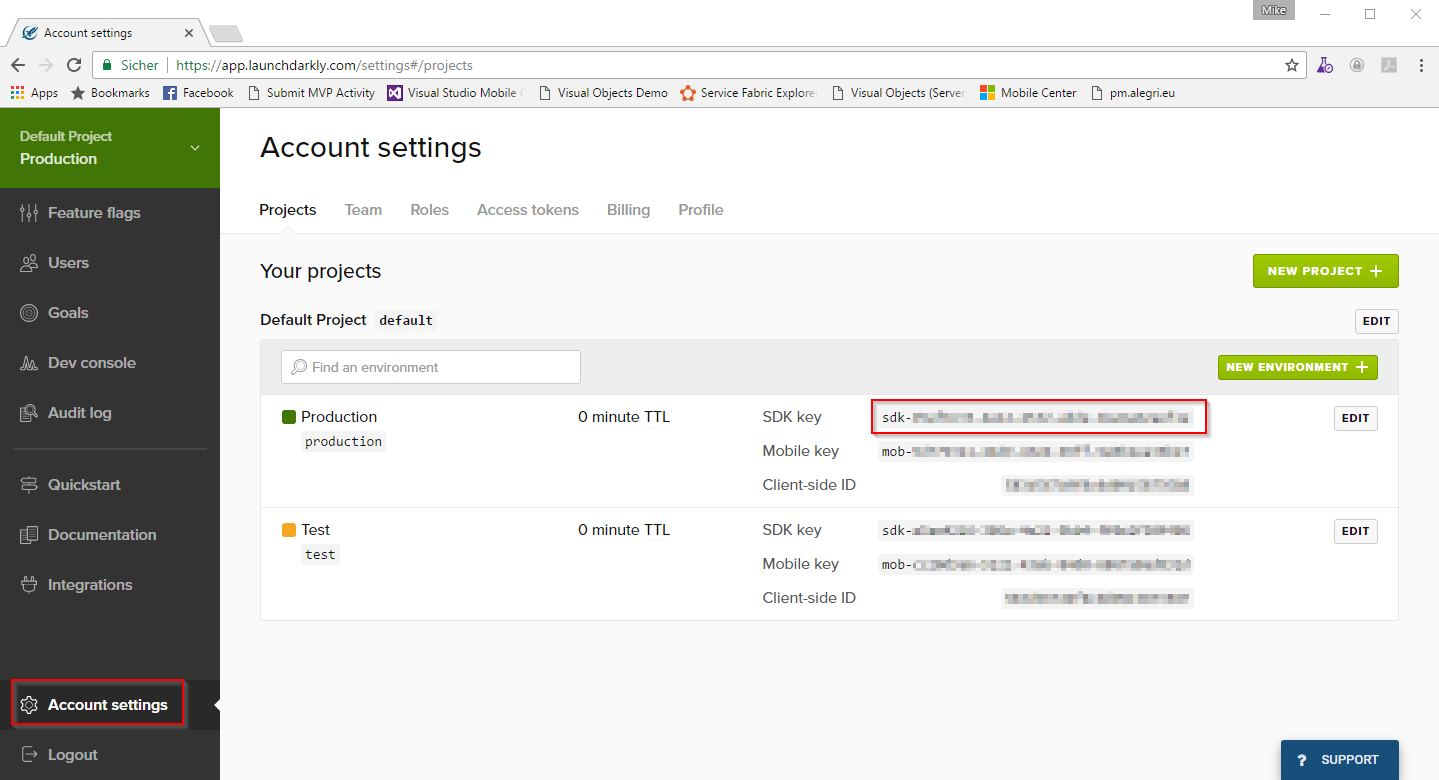Click the 'test' environment key tag
Image resolution: width=1439 pixels, height=780 pixels.
pyautogui.click(x=320, y=554)
